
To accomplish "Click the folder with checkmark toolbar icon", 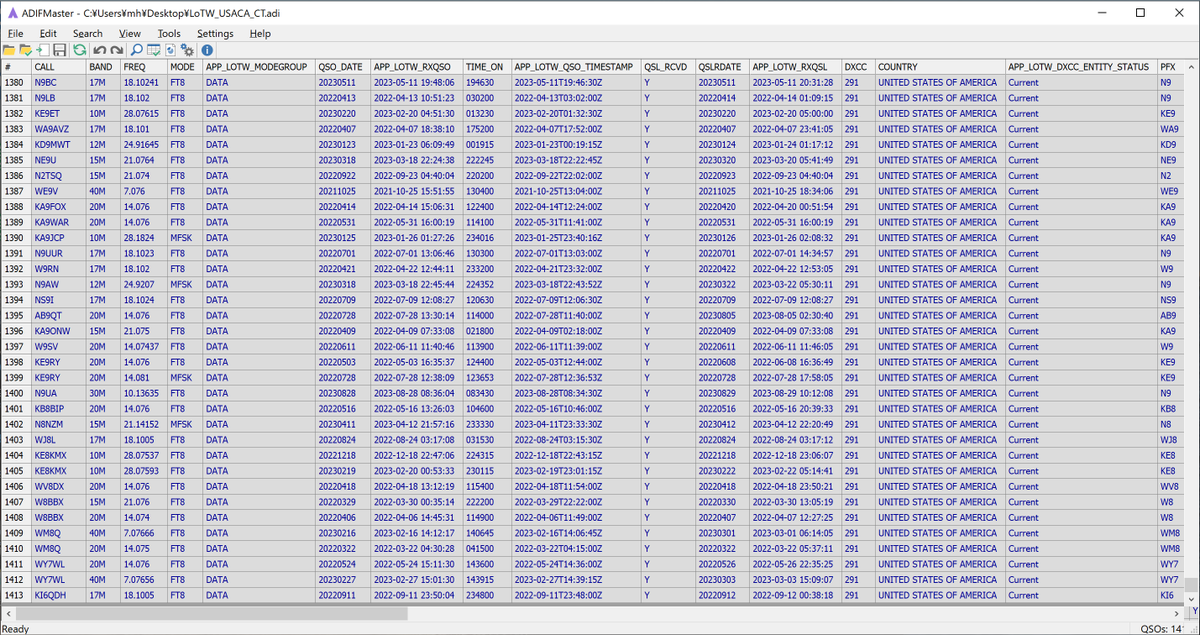I will point(25,49).
